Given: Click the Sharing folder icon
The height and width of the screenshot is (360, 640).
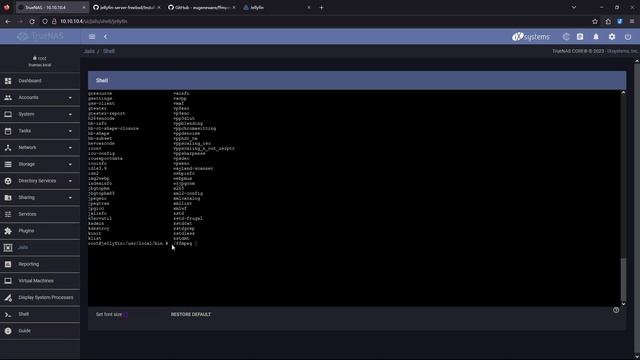Looking at the screenshot, I should pos(8,198).
